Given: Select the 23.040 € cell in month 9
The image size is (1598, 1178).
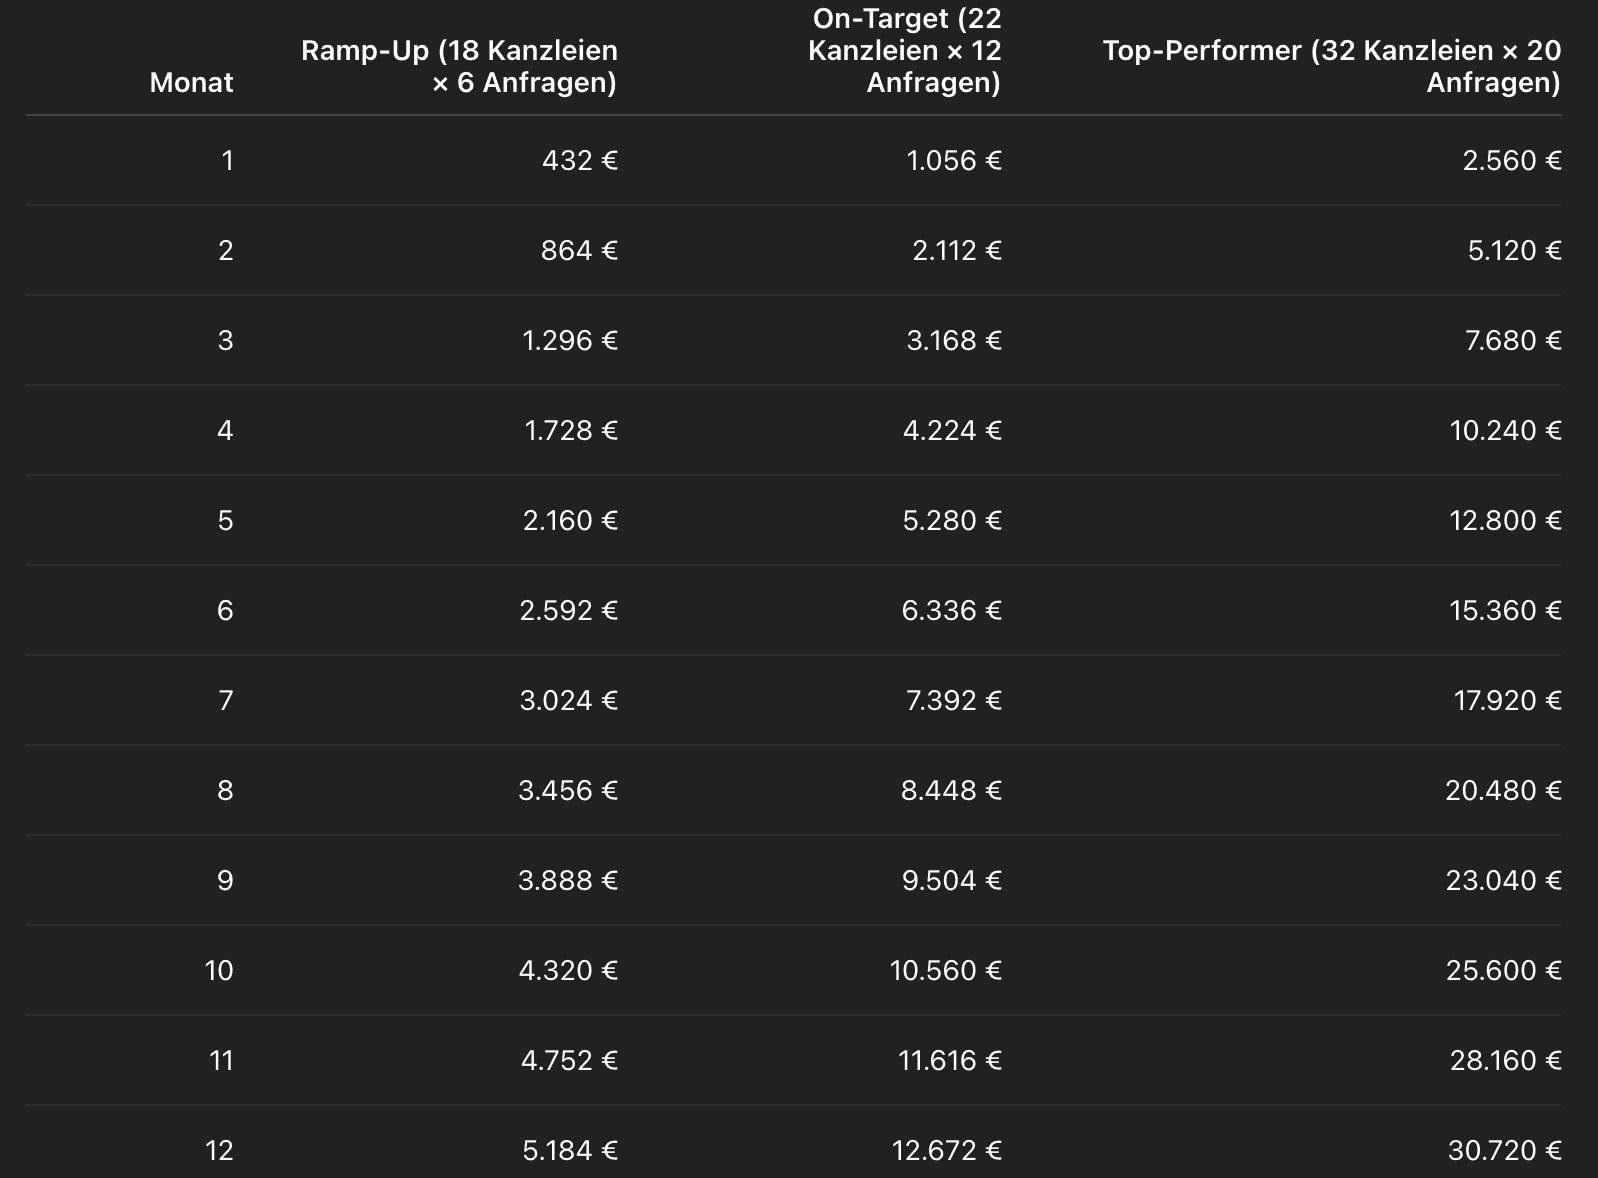Looking at the screenshot, I should click(1503, 880).
